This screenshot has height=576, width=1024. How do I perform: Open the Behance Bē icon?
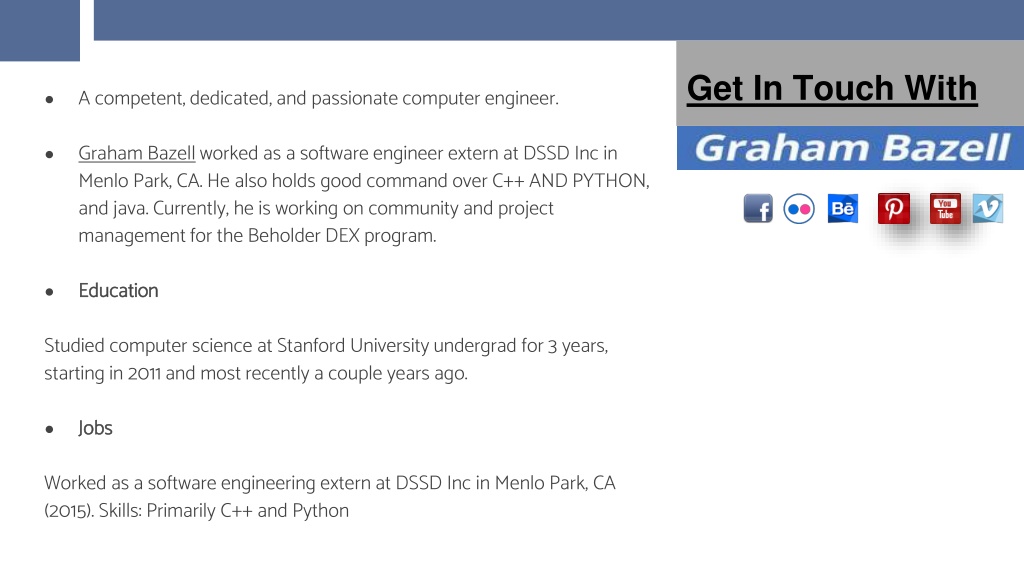[842, 208]
